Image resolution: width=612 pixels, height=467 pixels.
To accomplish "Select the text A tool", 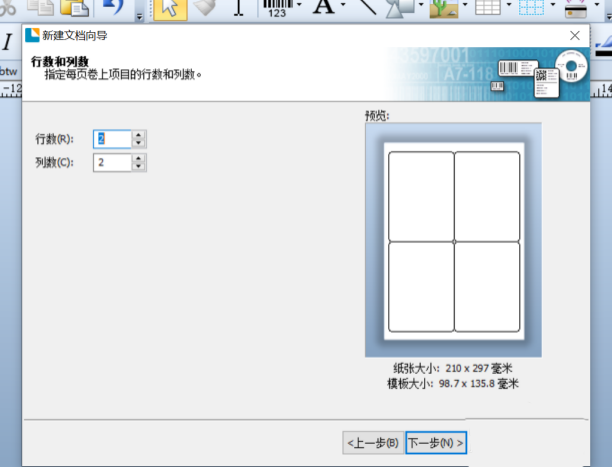I will point(324,7).
